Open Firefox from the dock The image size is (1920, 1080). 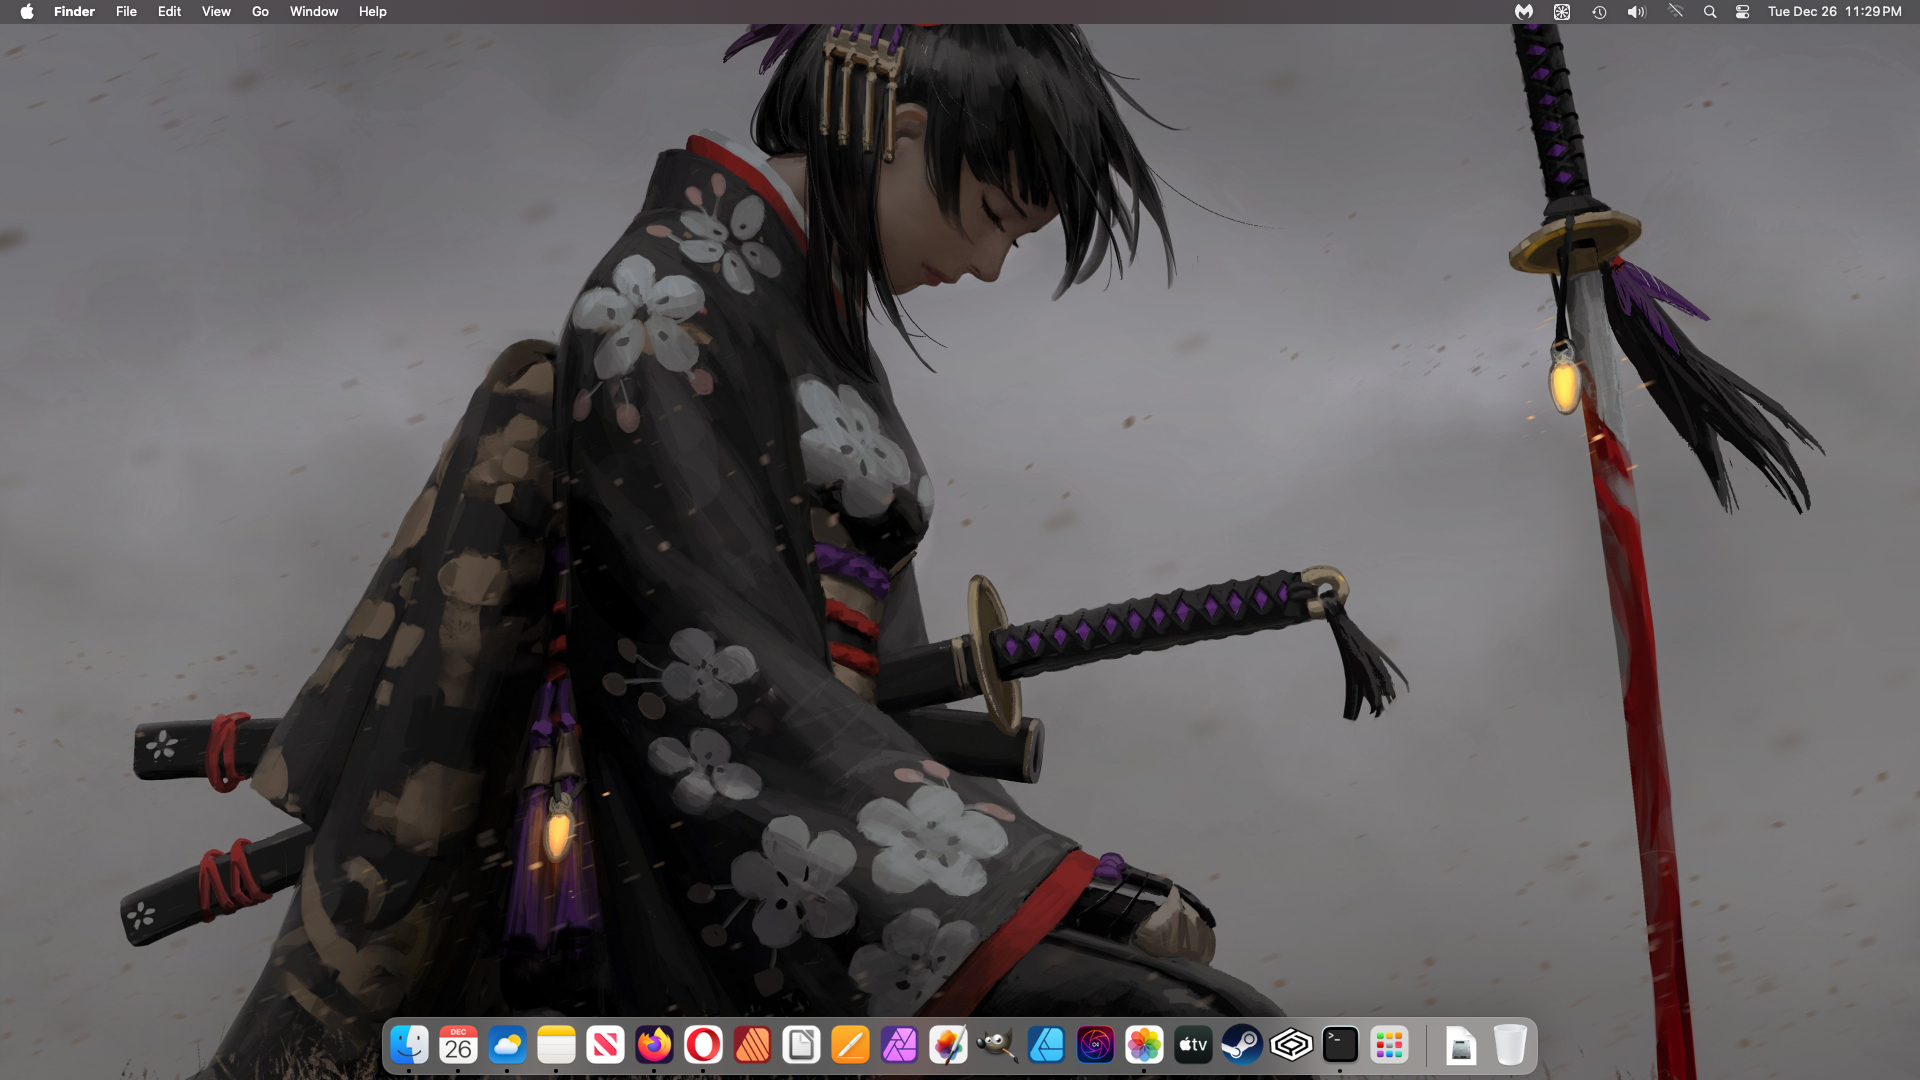pyautogui.click(x=654, y=1045)
